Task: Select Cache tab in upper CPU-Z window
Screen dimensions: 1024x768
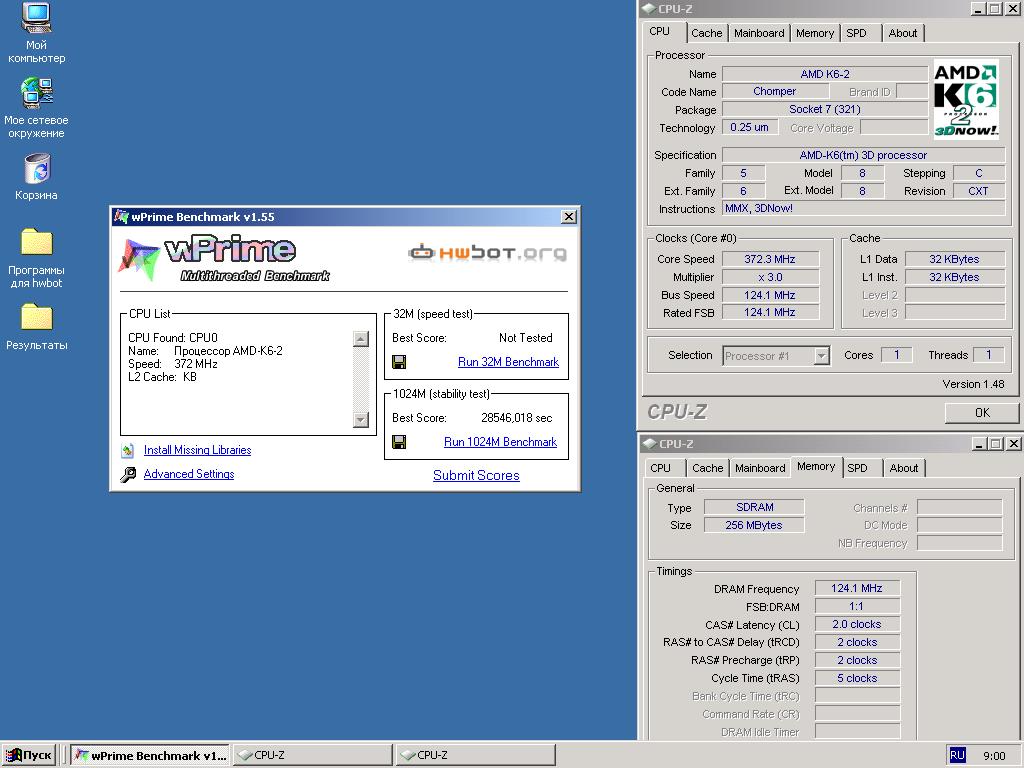Action: [x=707, y=33]
